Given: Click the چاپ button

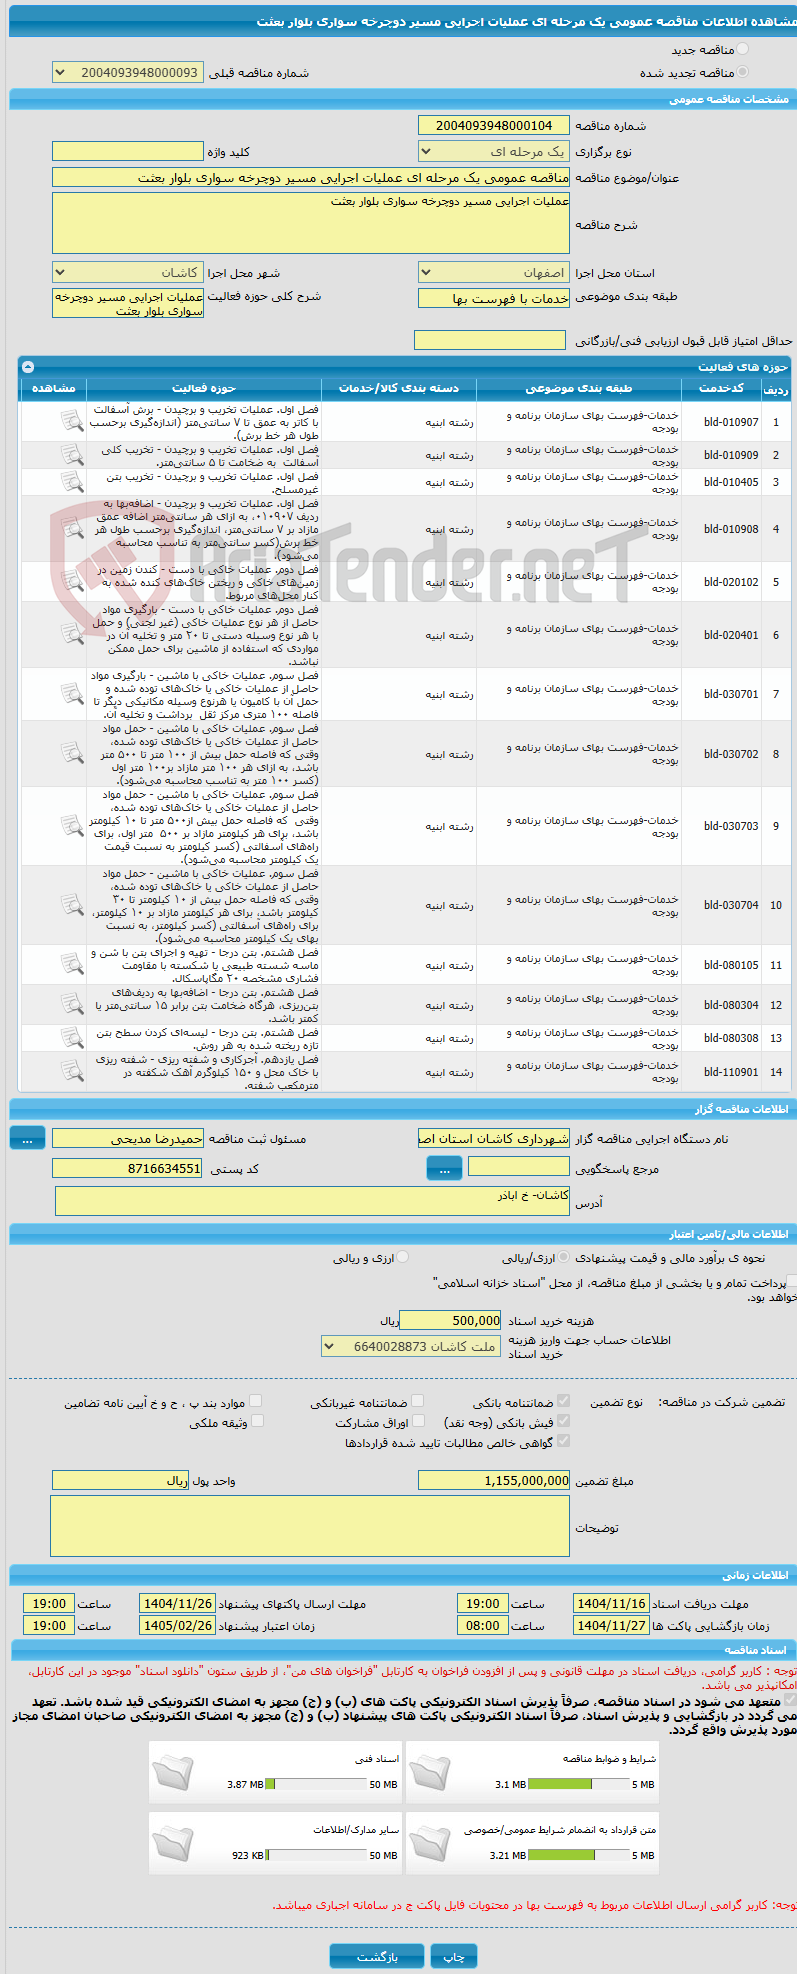Looking at the screenshot, I should (x=454, y=1956).
